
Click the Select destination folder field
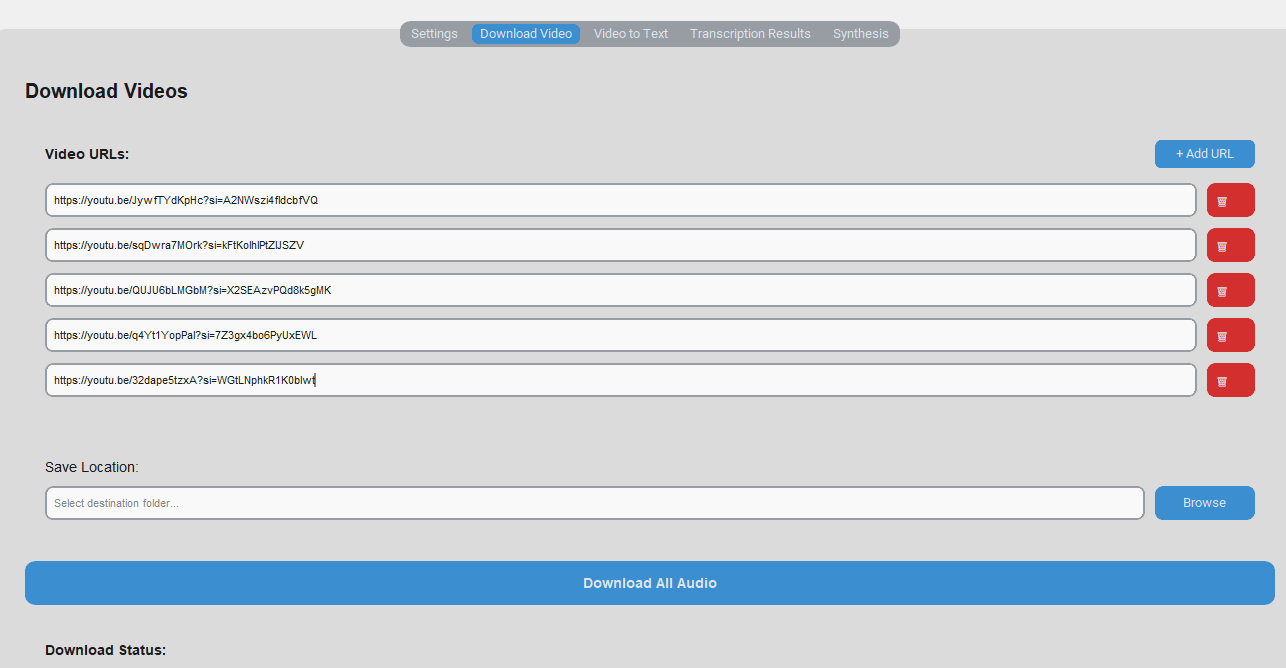595,503
